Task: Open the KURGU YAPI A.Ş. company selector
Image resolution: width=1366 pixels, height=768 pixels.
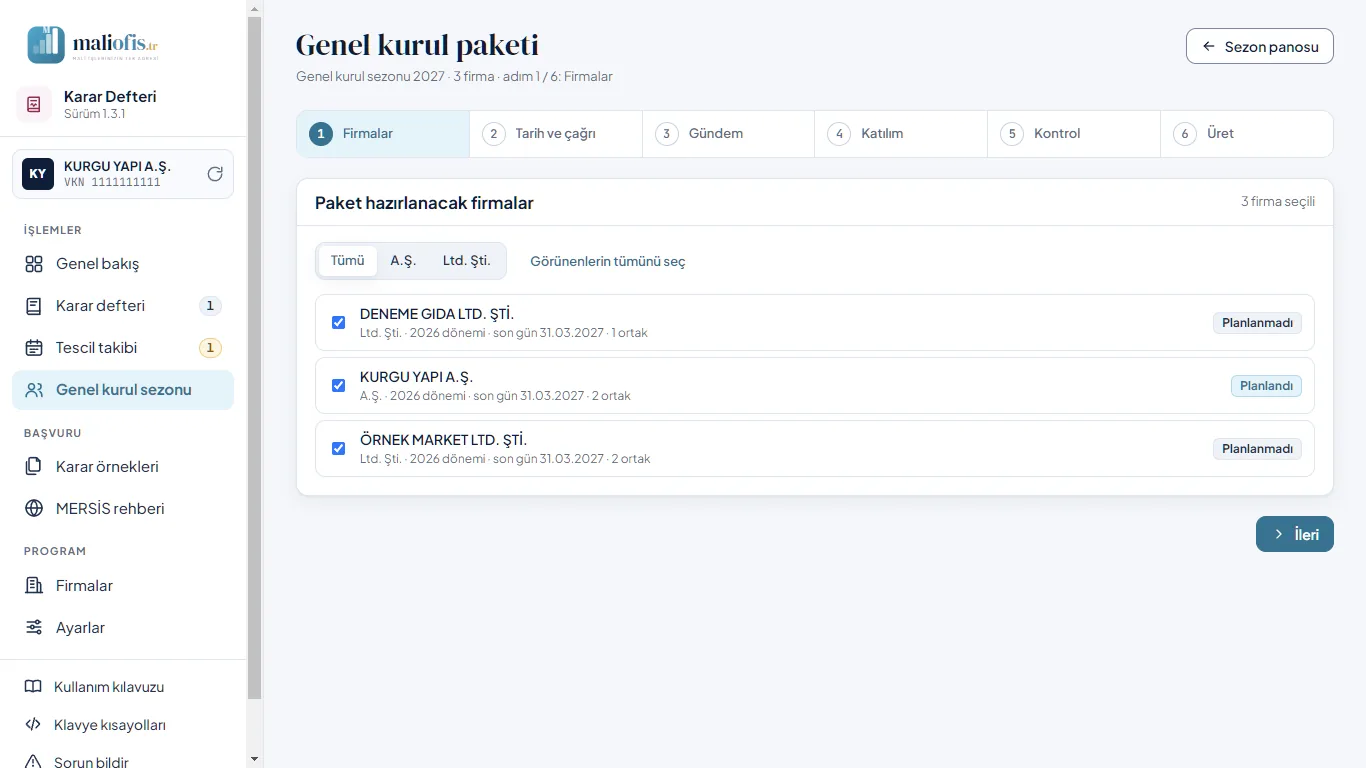Action: tap(123, 174)
